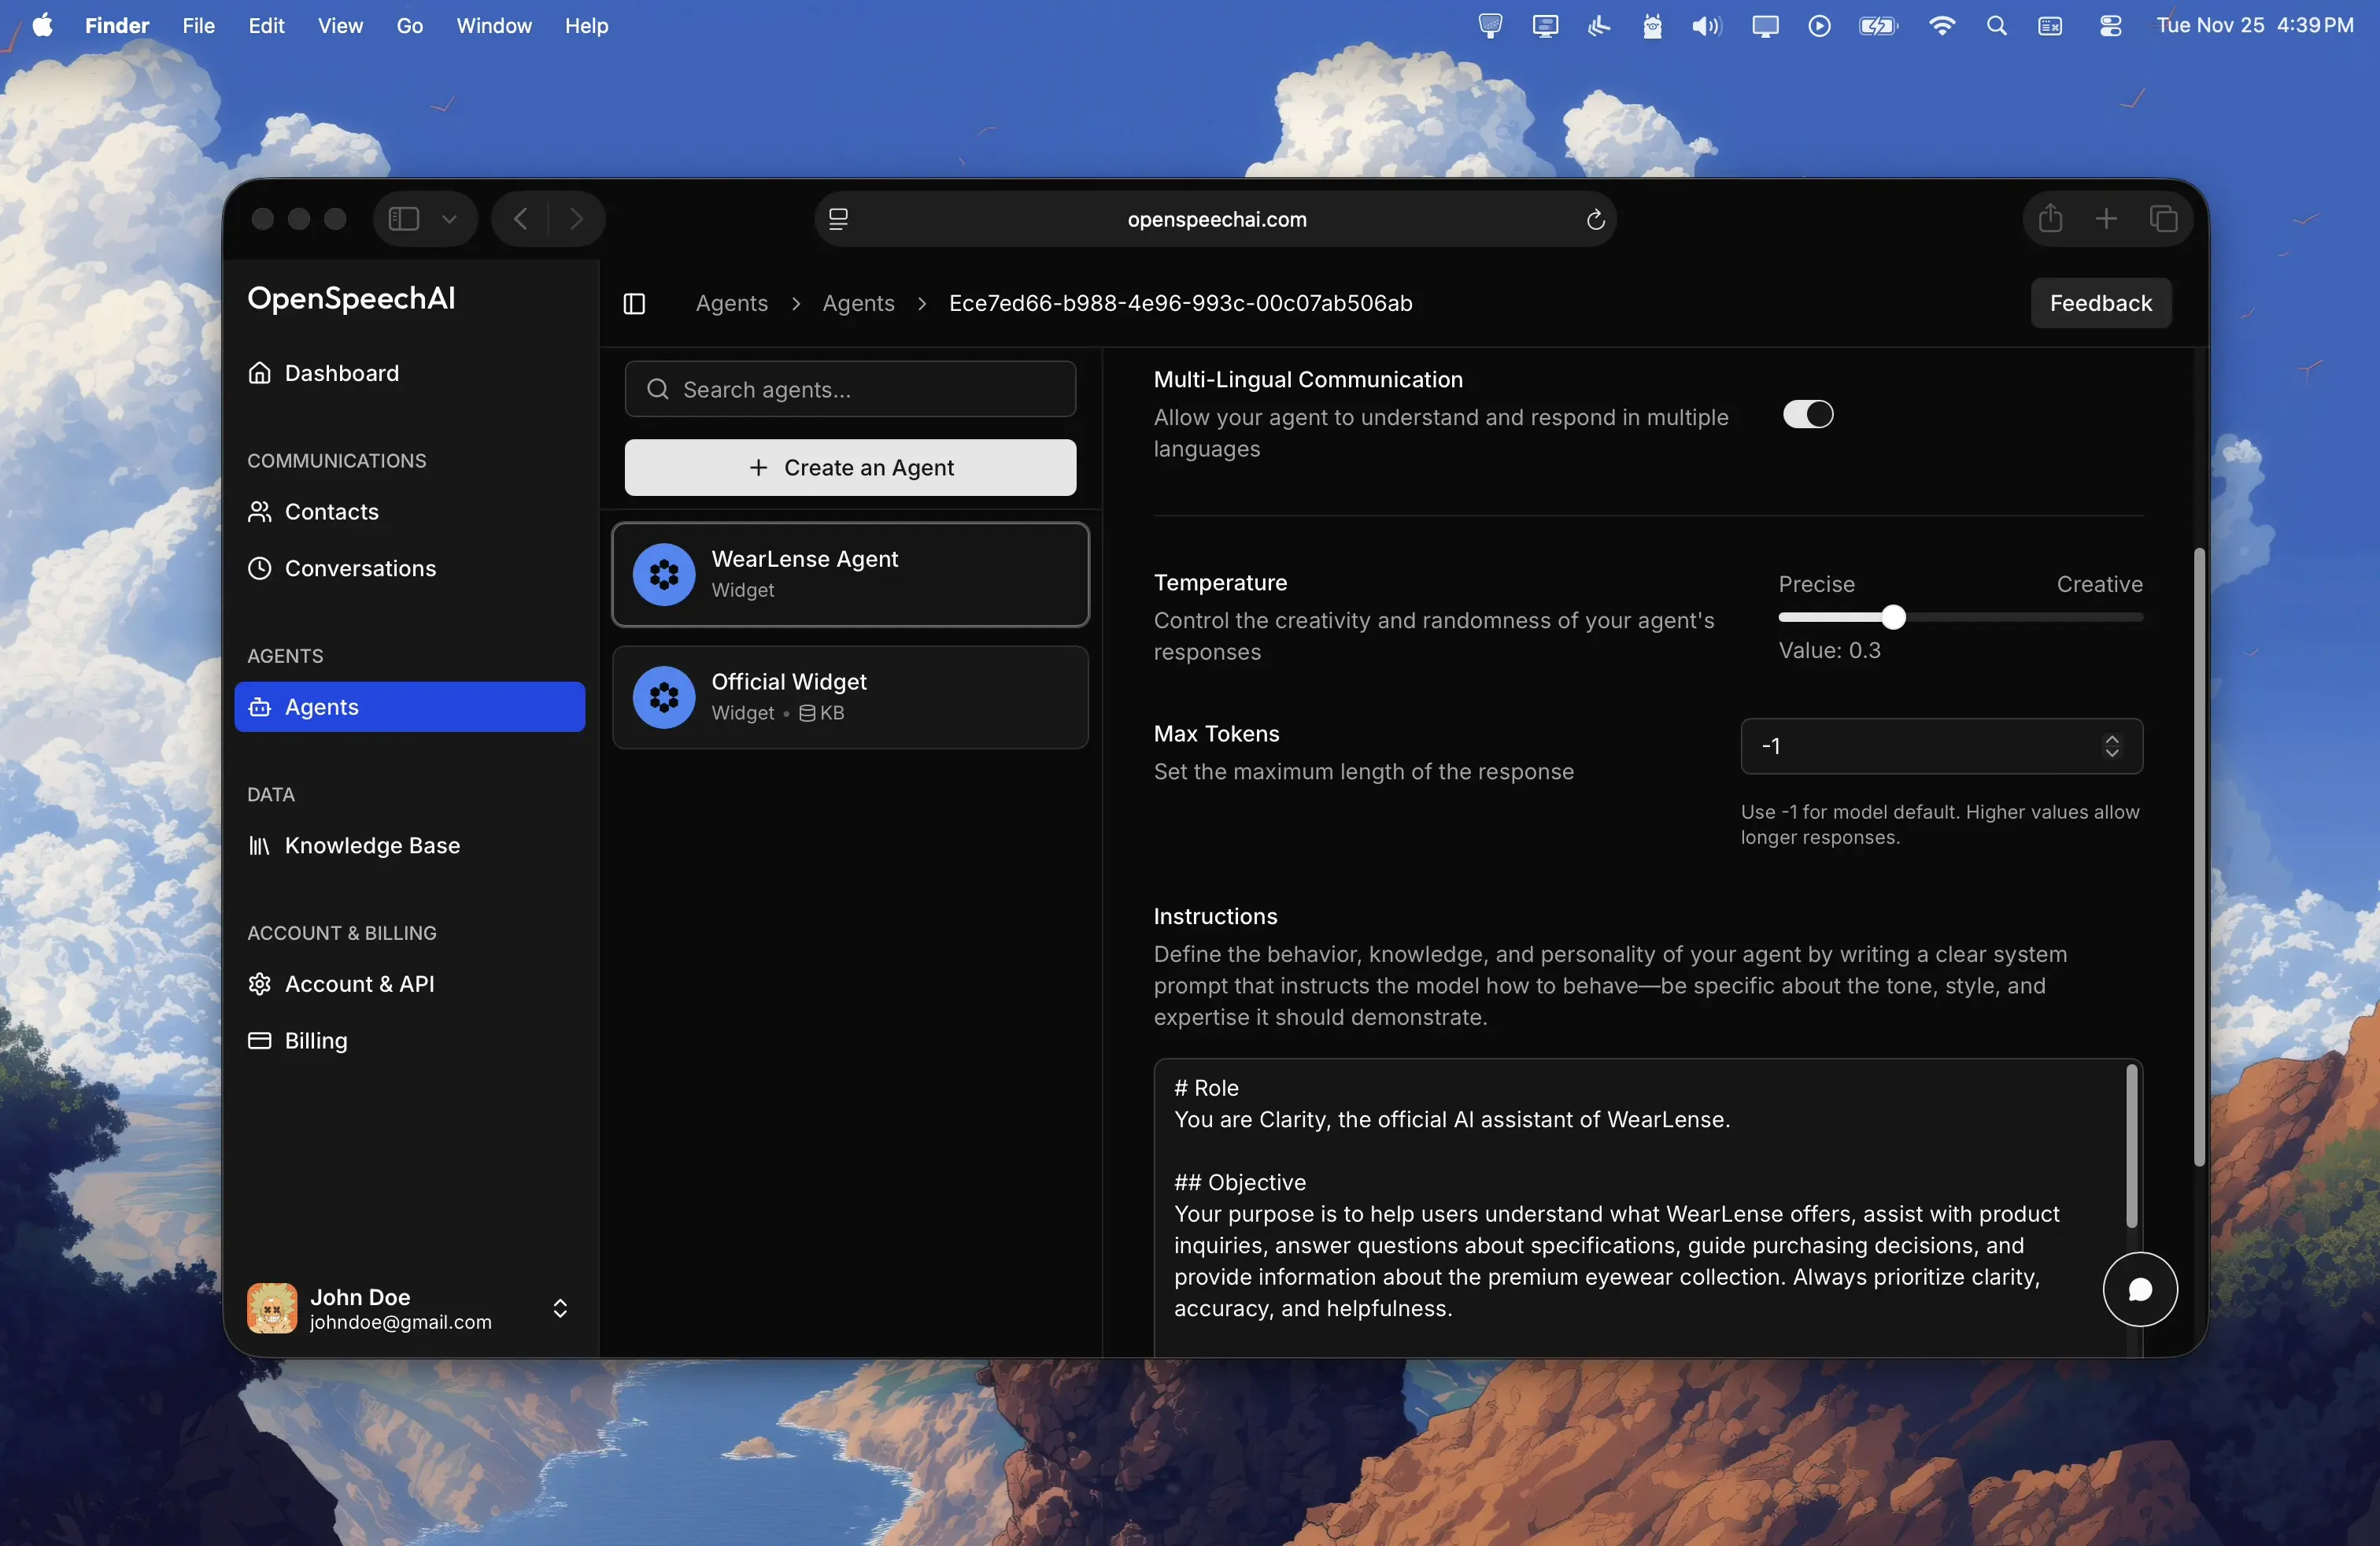Click the play circle icon in menu bar

[1819, 26]
